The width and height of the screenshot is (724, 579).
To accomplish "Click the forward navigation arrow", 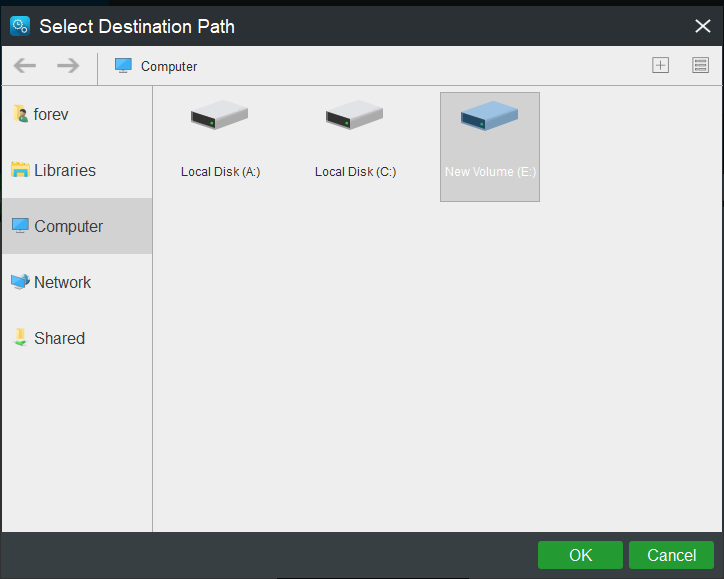I will 68,66.
